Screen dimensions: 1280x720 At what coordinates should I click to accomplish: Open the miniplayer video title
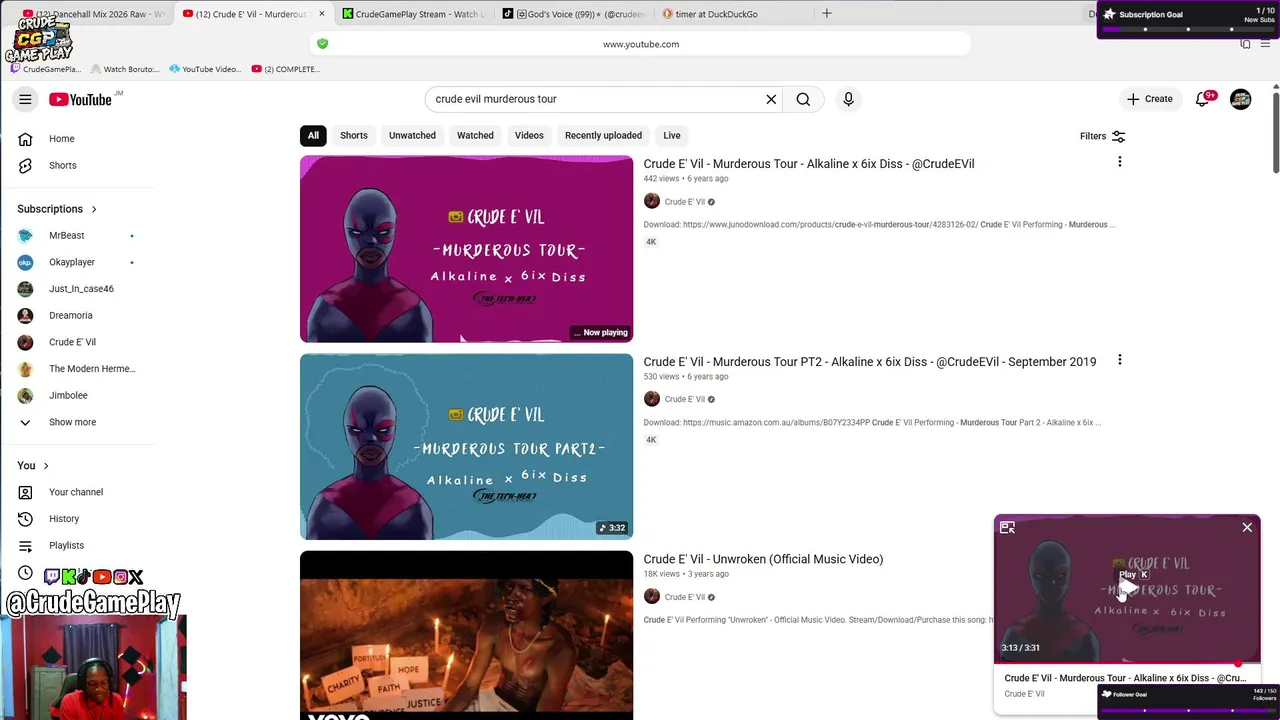coord(1125,678)
